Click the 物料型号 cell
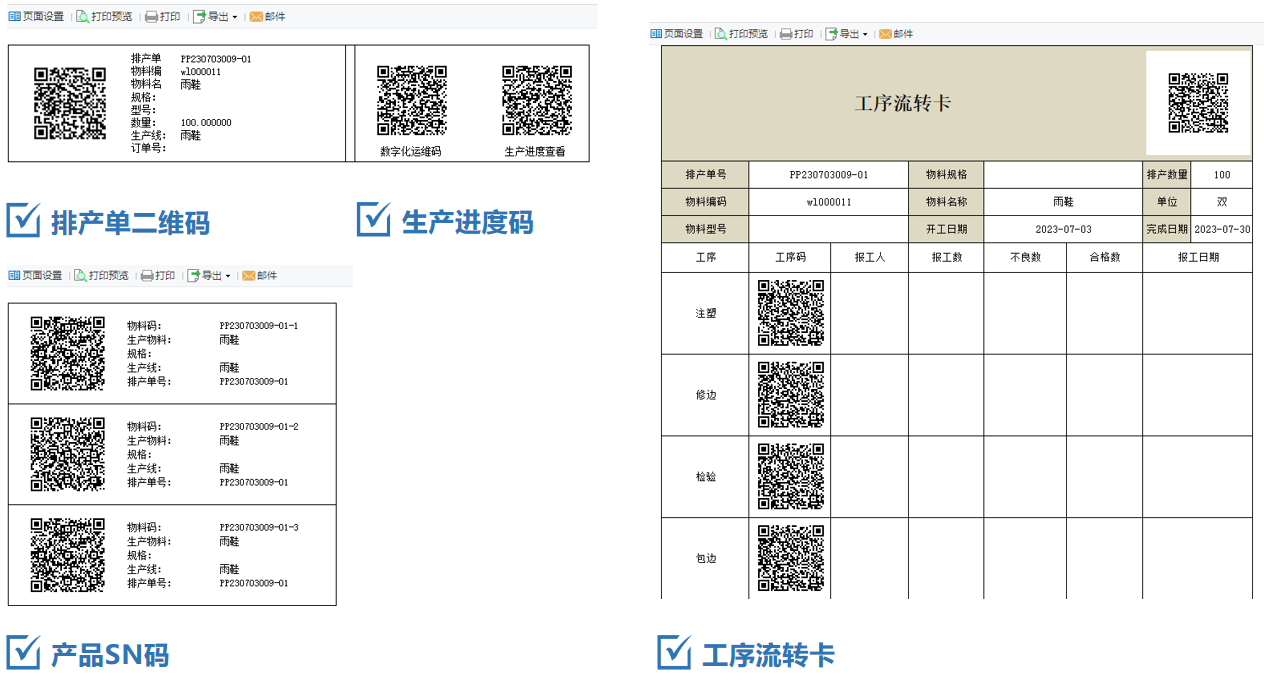Screen dimensions: 1264x680 tap(705, 229)
